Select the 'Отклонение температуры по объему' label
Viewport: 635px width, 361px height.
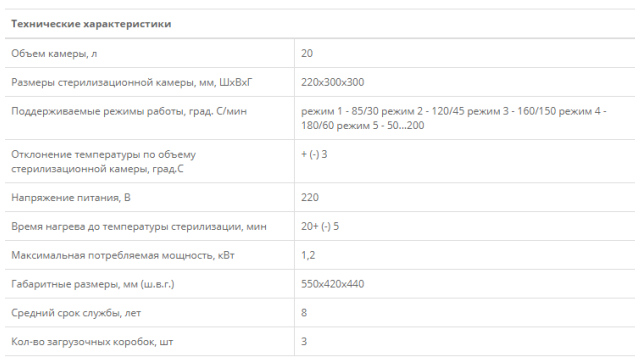(x=103, y=161)
